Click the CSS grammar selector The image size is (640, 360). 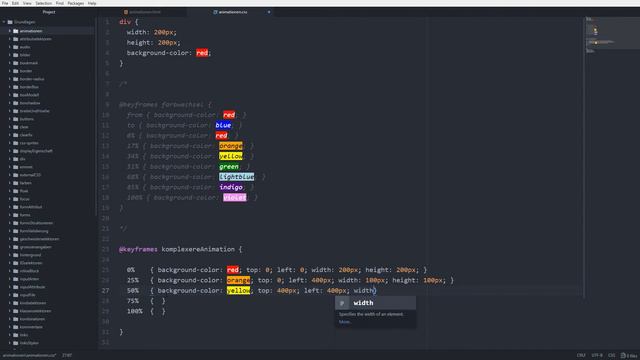pyautogui.click(x=611, y=356)
